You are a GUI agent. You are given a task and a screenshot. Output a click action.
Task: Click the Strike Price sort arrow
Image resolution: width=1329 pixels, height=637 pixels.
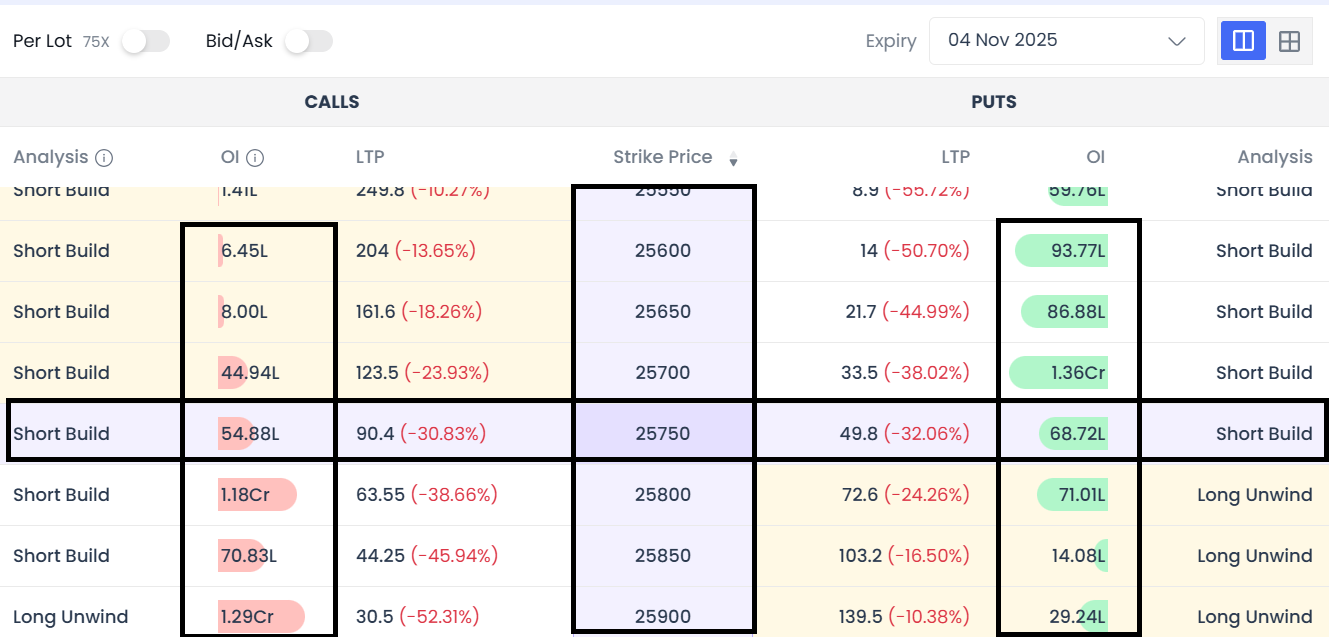point(733,159)
